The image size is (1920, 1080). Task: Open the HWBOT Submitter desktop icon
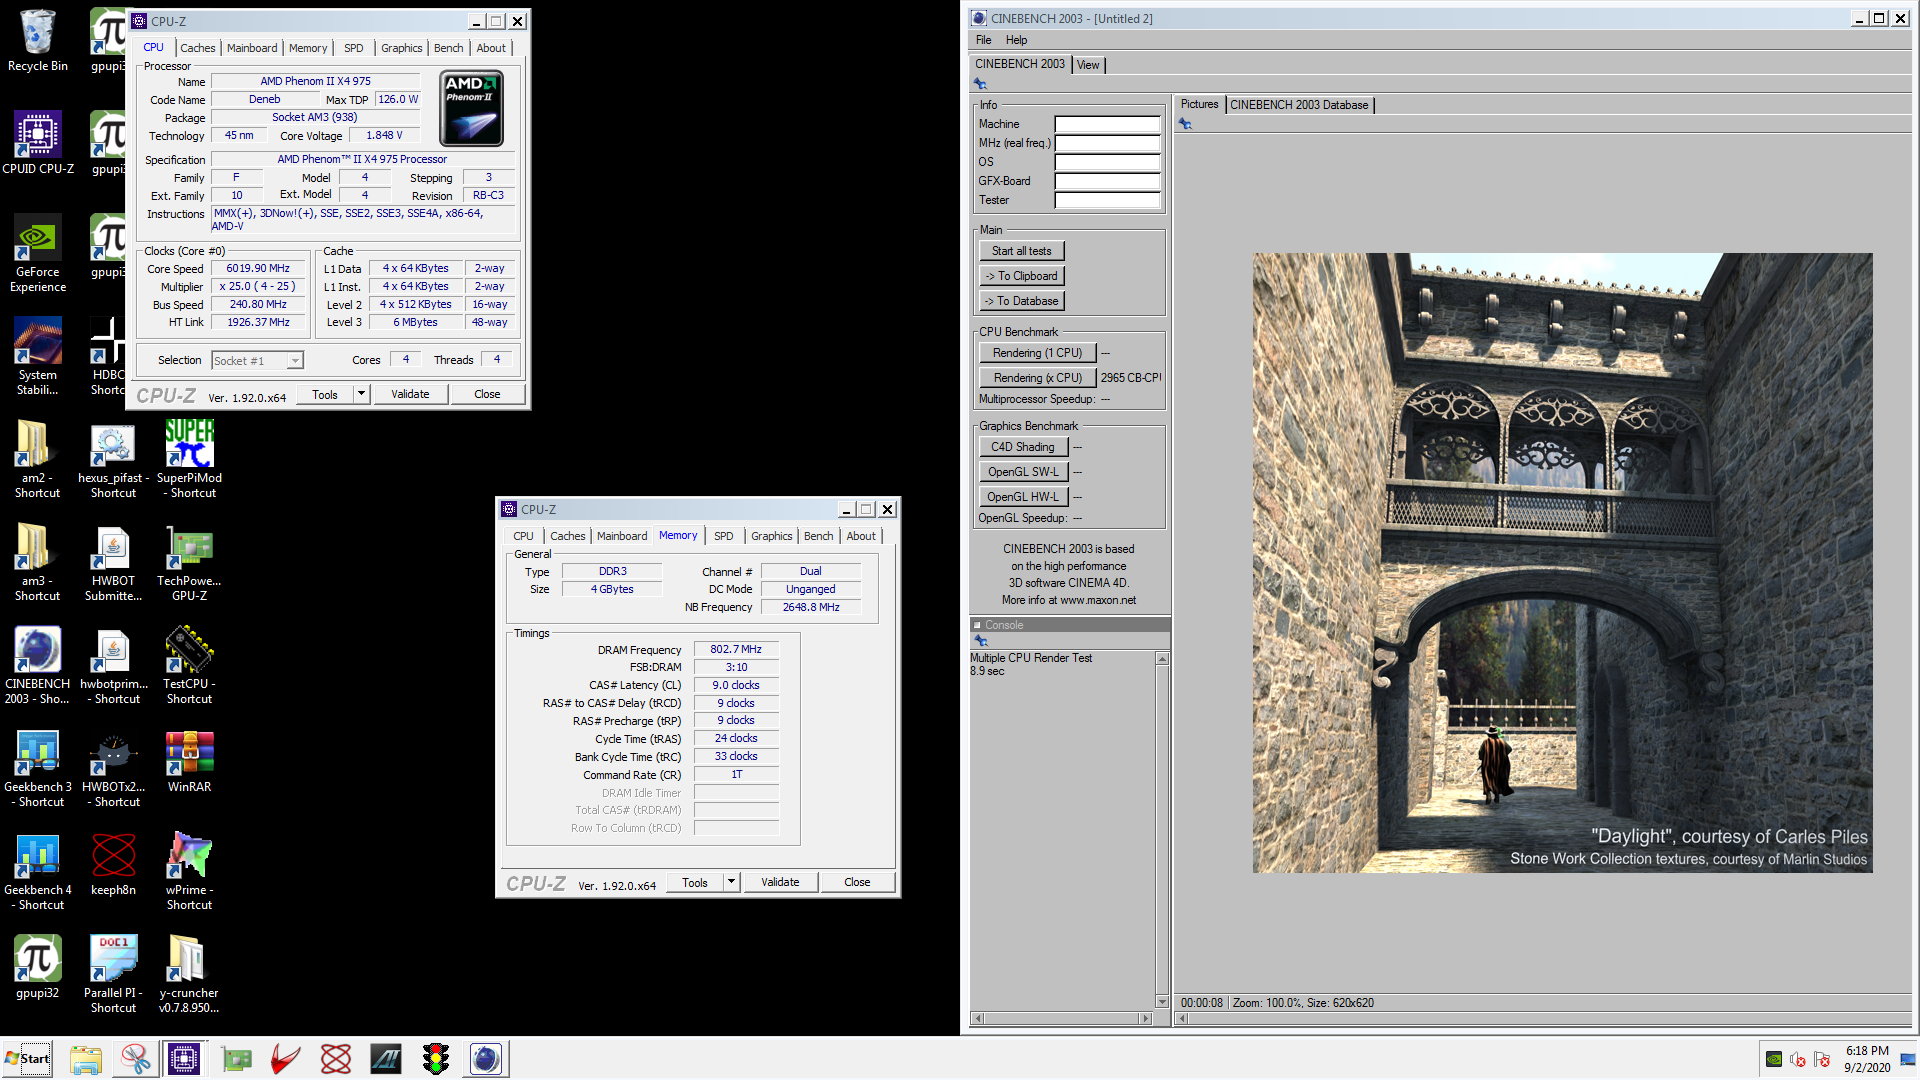click(113, 562)
